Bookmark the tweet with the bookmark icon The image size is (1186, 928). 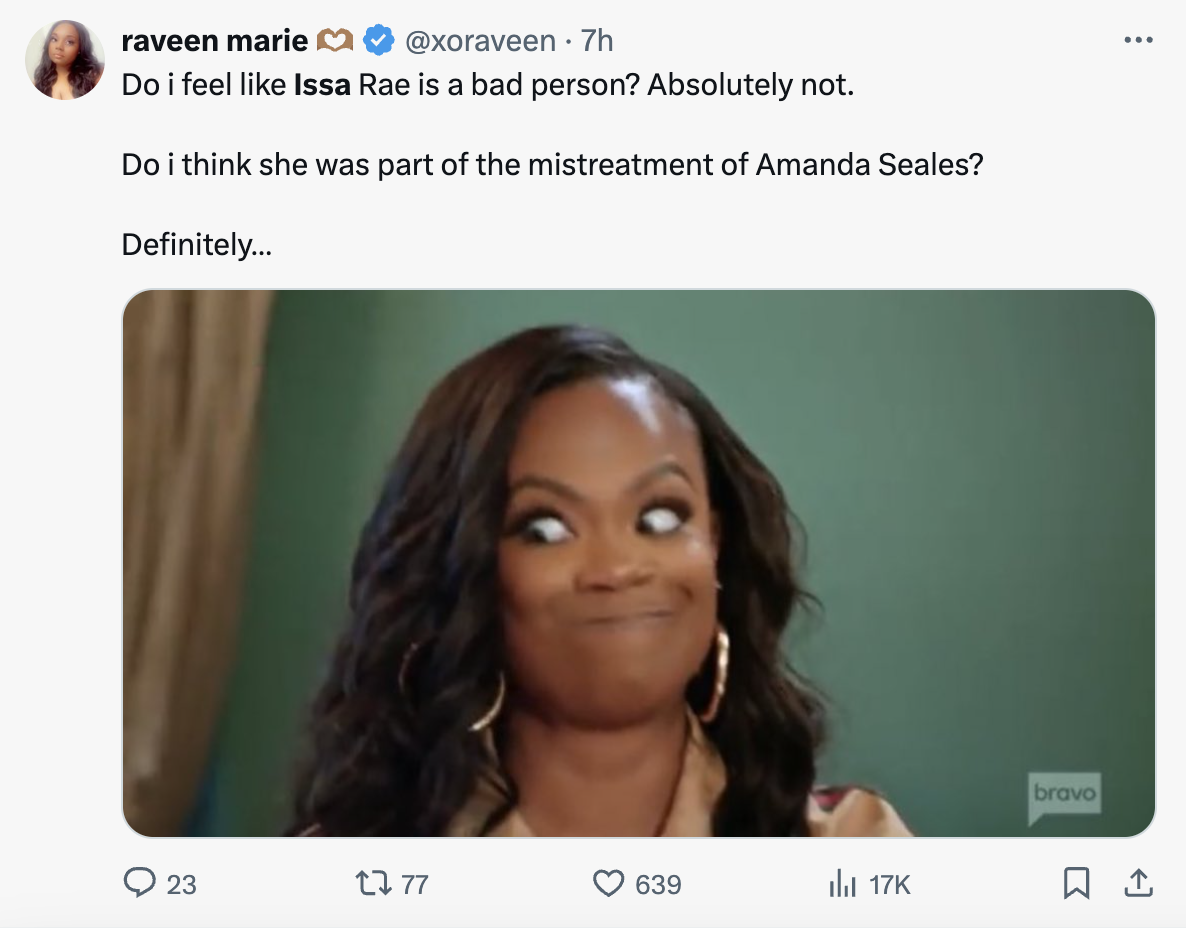(x=1078, y=884)
